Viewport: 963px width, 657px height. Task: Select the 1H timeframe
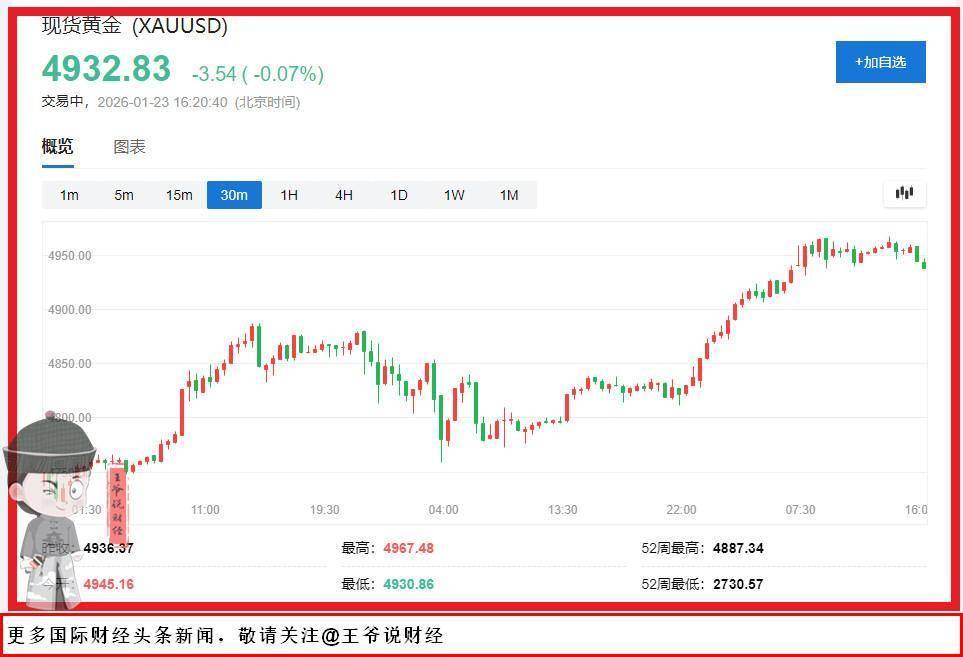click(289, 195)
